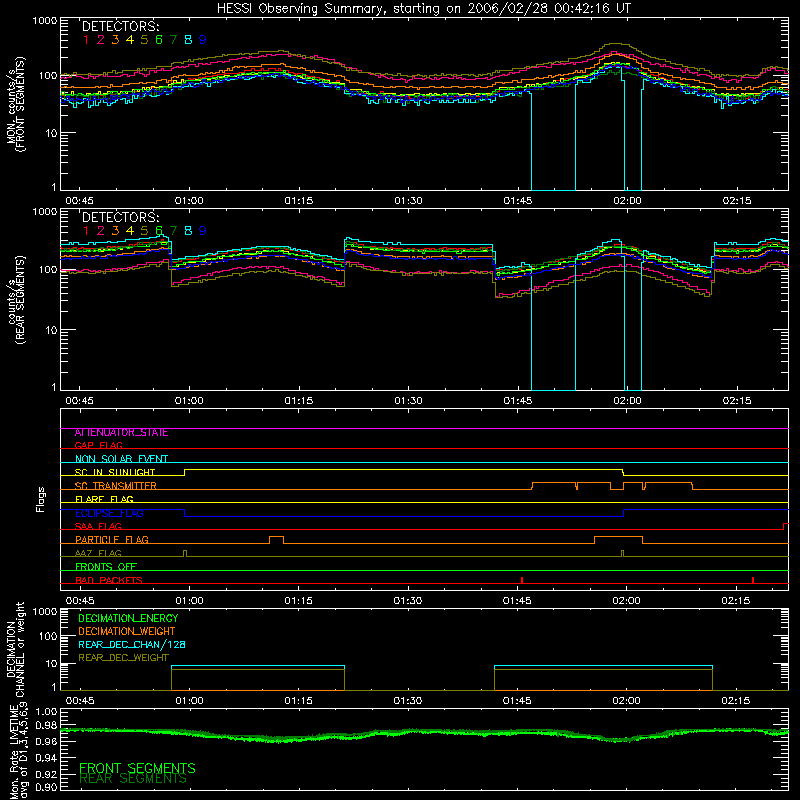Click the BAD_PACKETS flag label
This screenshot has width=800, height=800.
[x=109, y=580]
